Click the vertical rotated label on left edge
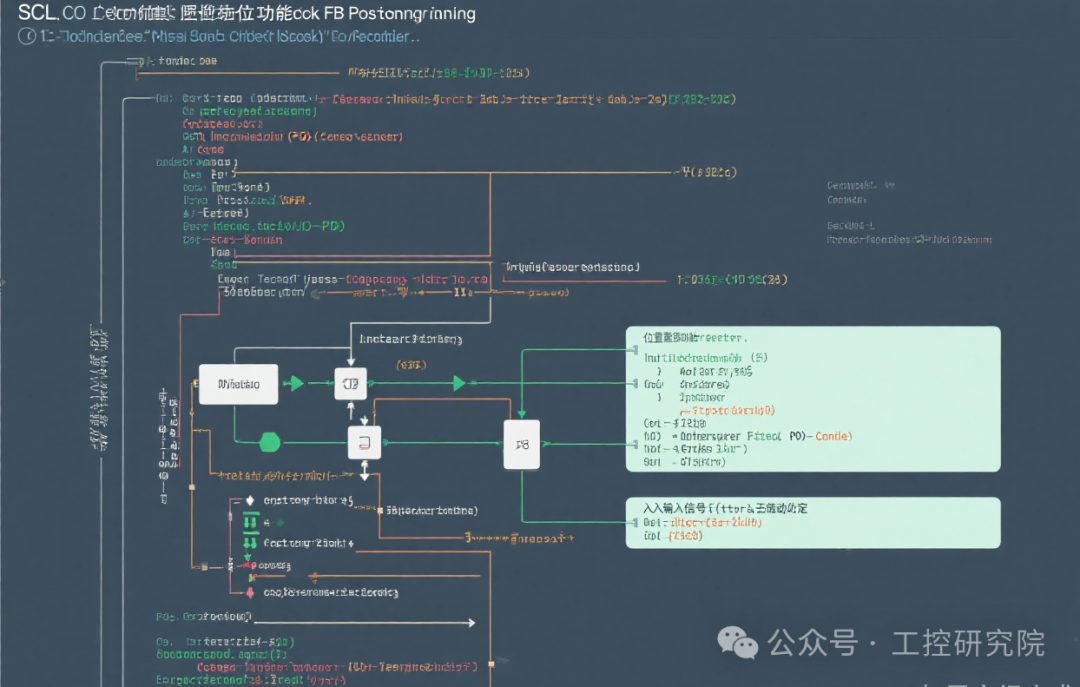1080x687 pixels. (x=99, y=388)
